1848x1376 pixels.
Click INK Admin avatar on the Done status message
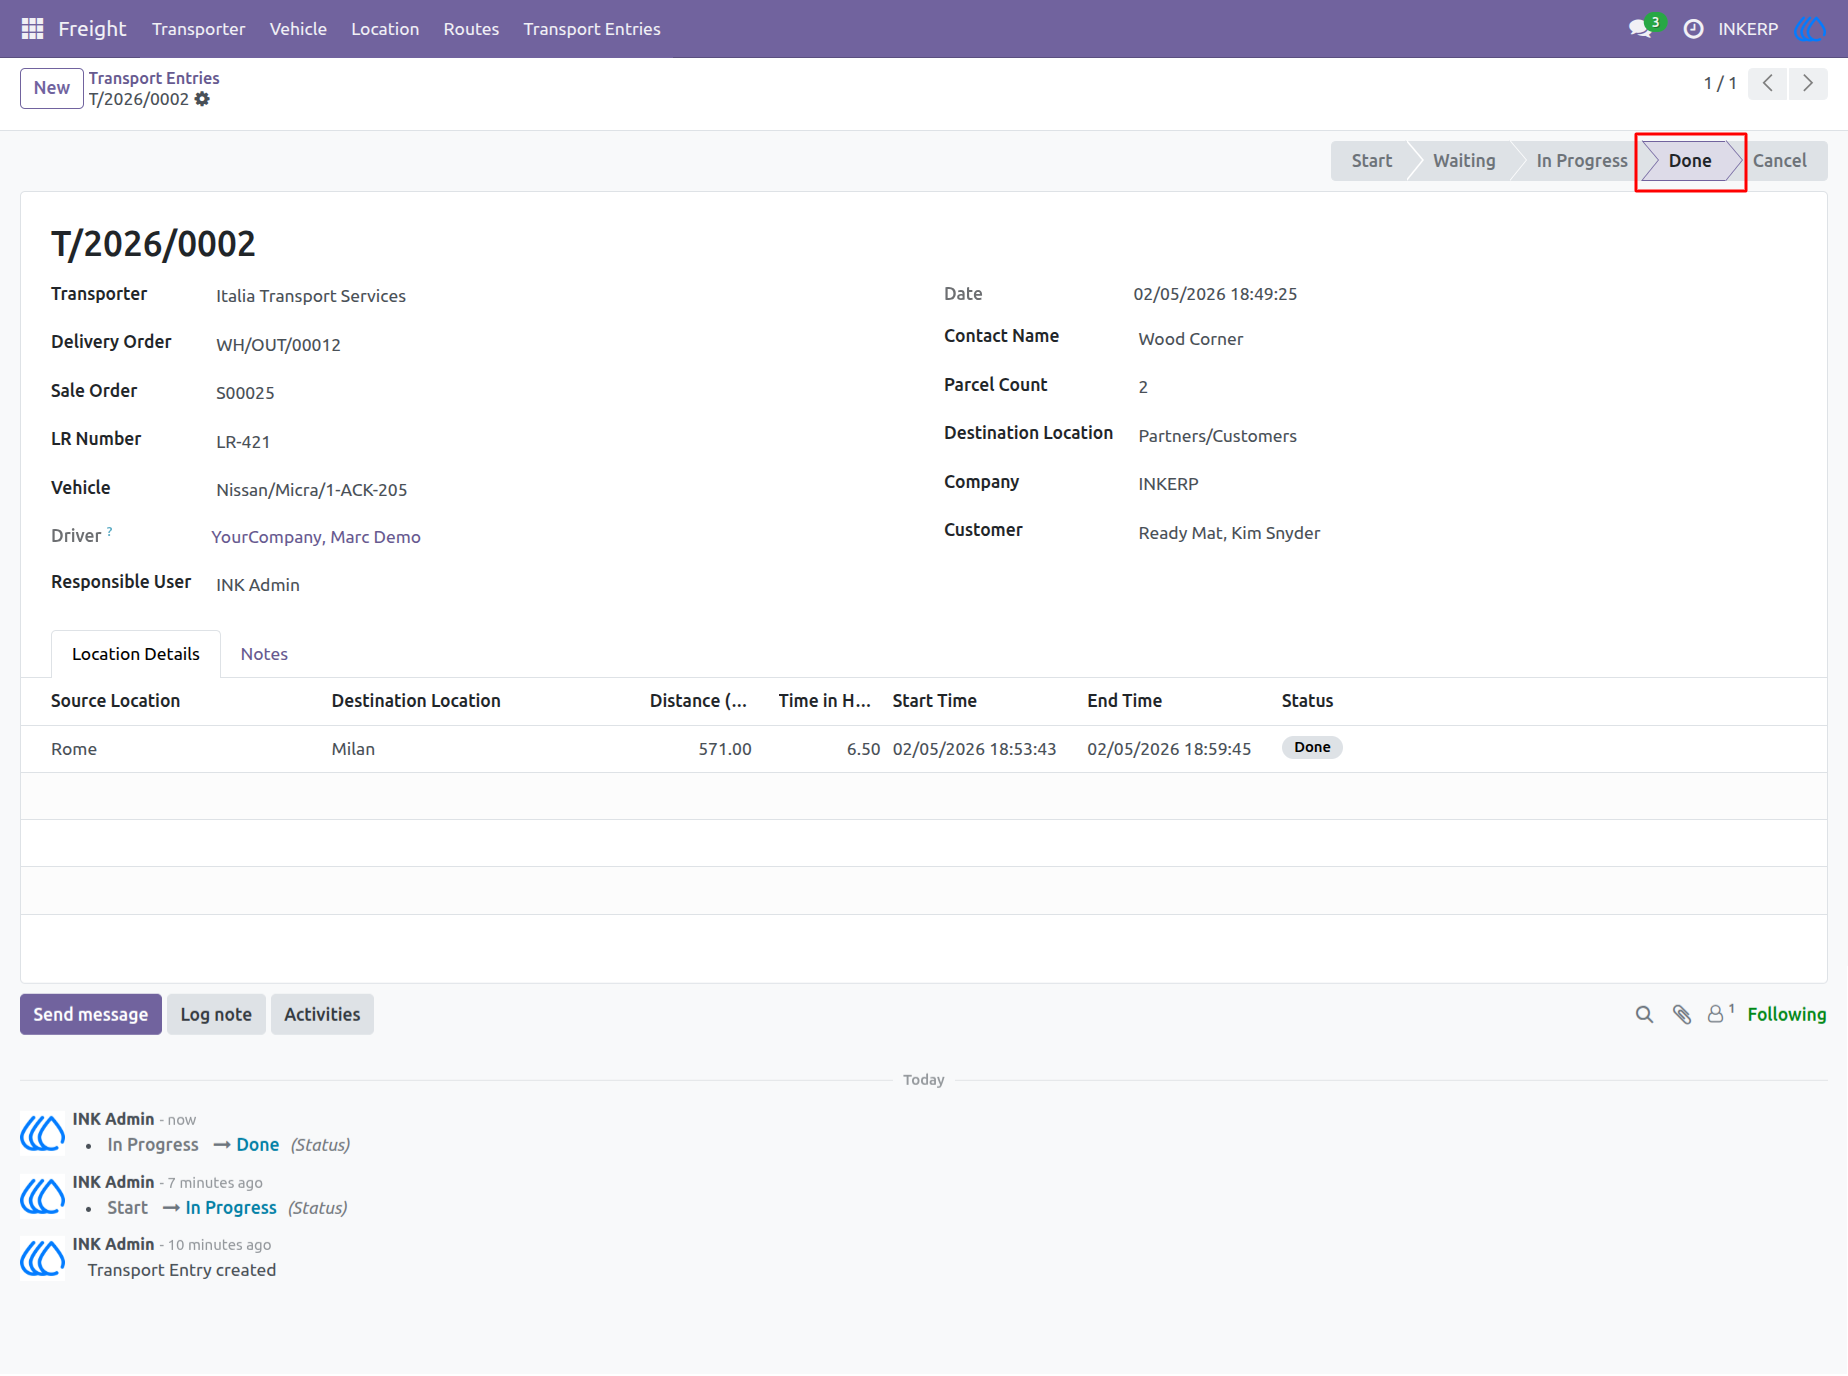(43, 1133)
